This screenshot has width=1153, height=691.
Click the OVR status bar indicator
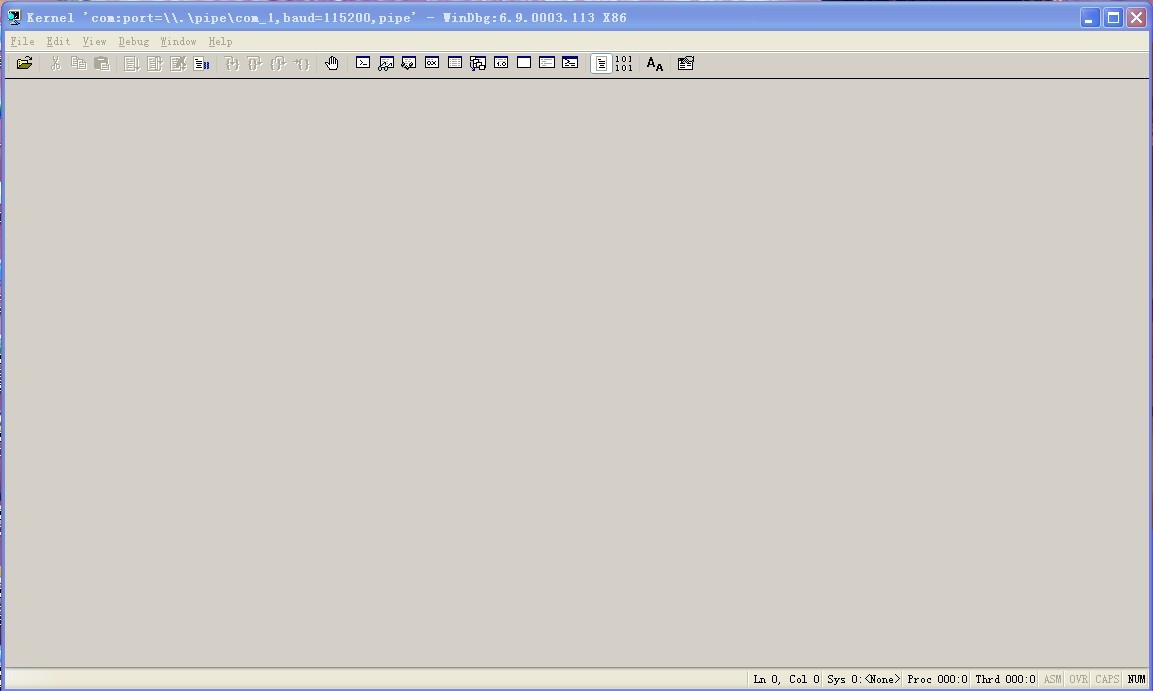point(1078,679)
